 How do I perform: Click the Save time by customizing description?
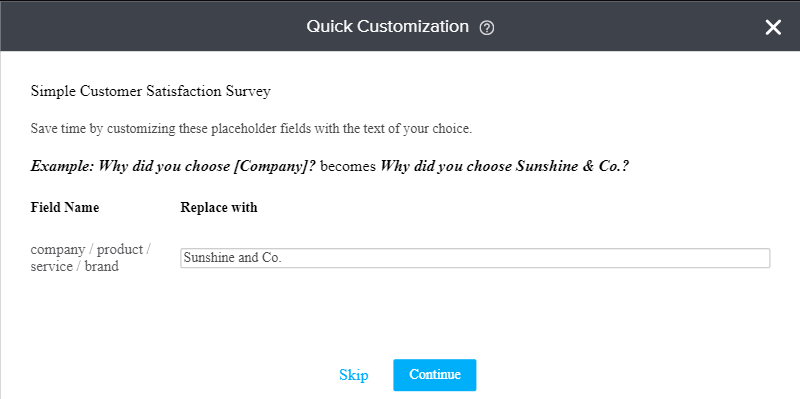pyautogui.click(x=252, y=129)
